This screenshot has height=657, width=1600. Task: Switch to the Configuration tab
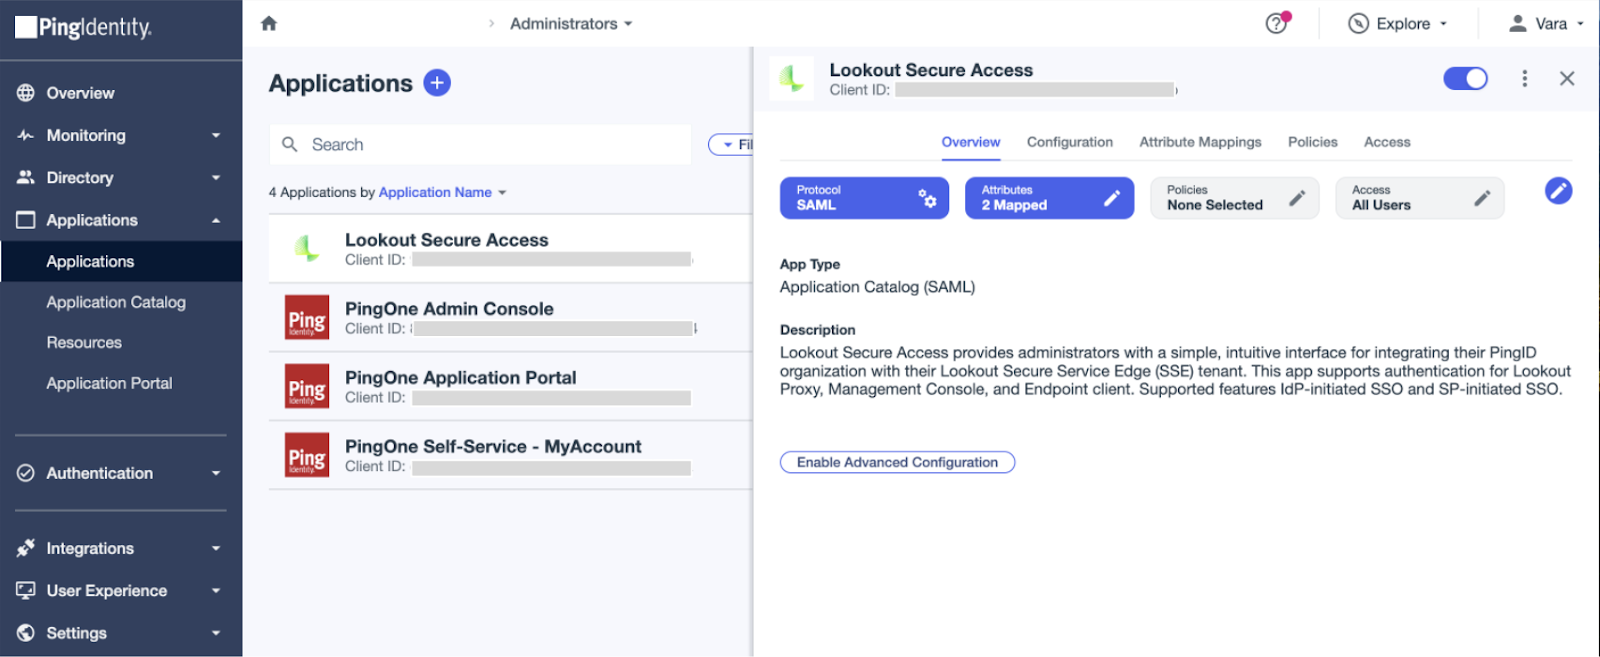pyautogui.click(x=1069, y=142)
